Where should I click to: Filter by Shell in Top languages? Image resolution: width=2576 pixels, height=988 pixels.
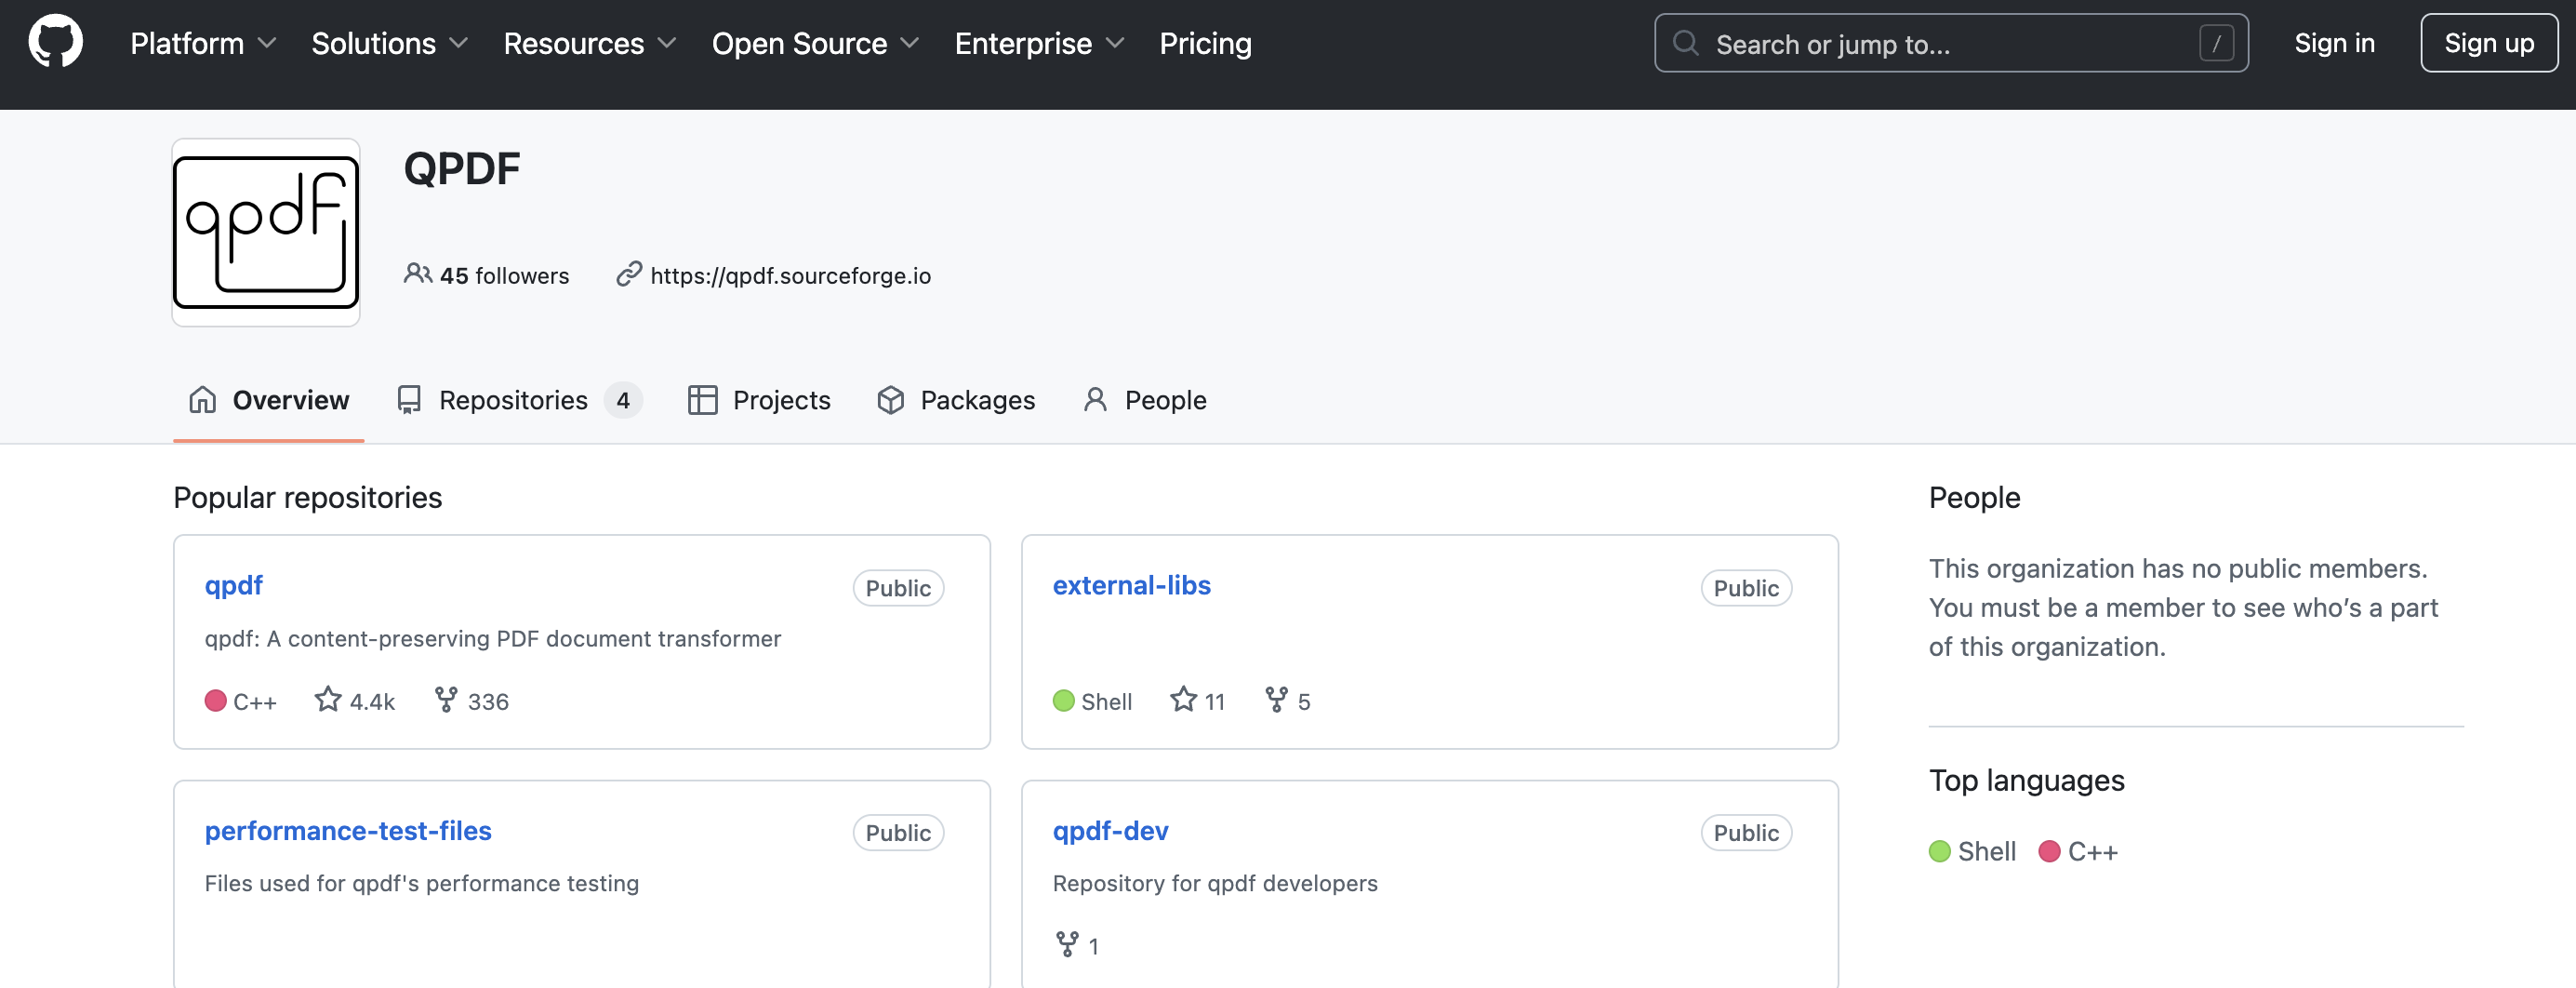tap(1973, 851)
